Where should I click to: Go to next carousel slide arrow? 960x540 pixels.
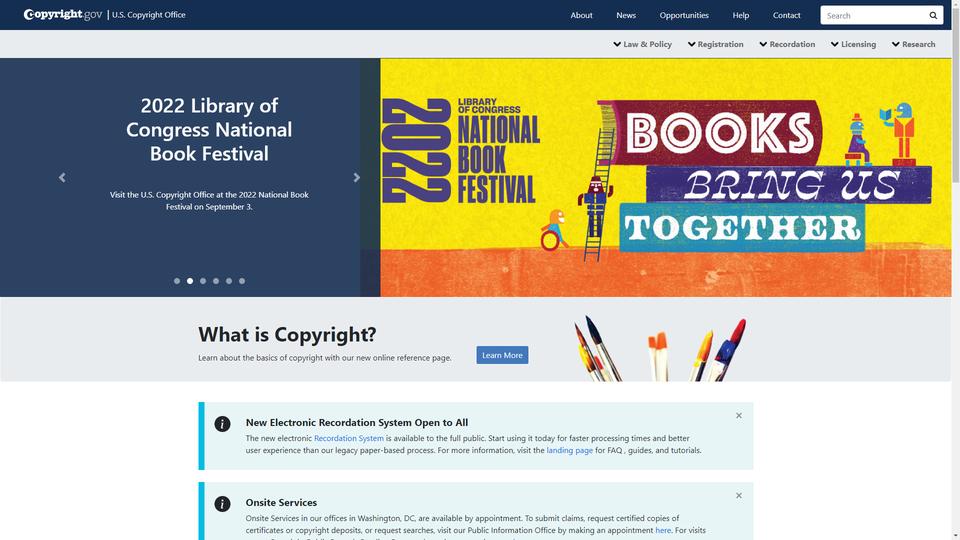pyautogui.click(x=356, y=178)
